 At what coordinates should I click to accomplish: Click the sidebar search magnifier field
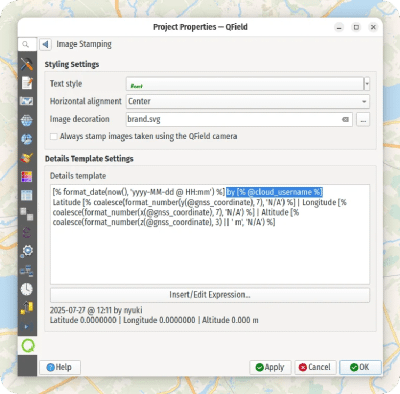tap(27, 44)
